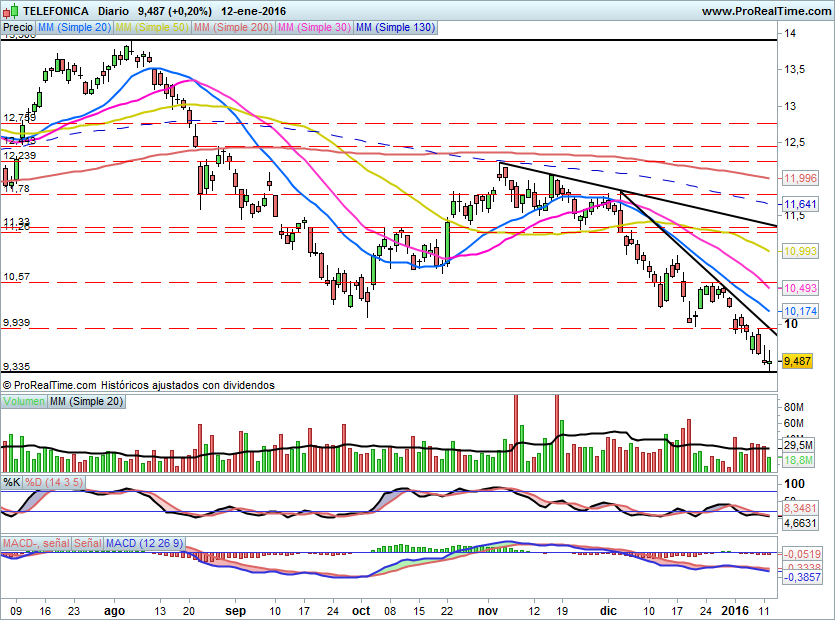The image size is (835, 620).
Task: Click the ago month label on time axis
Action: [x=114, y=611]
